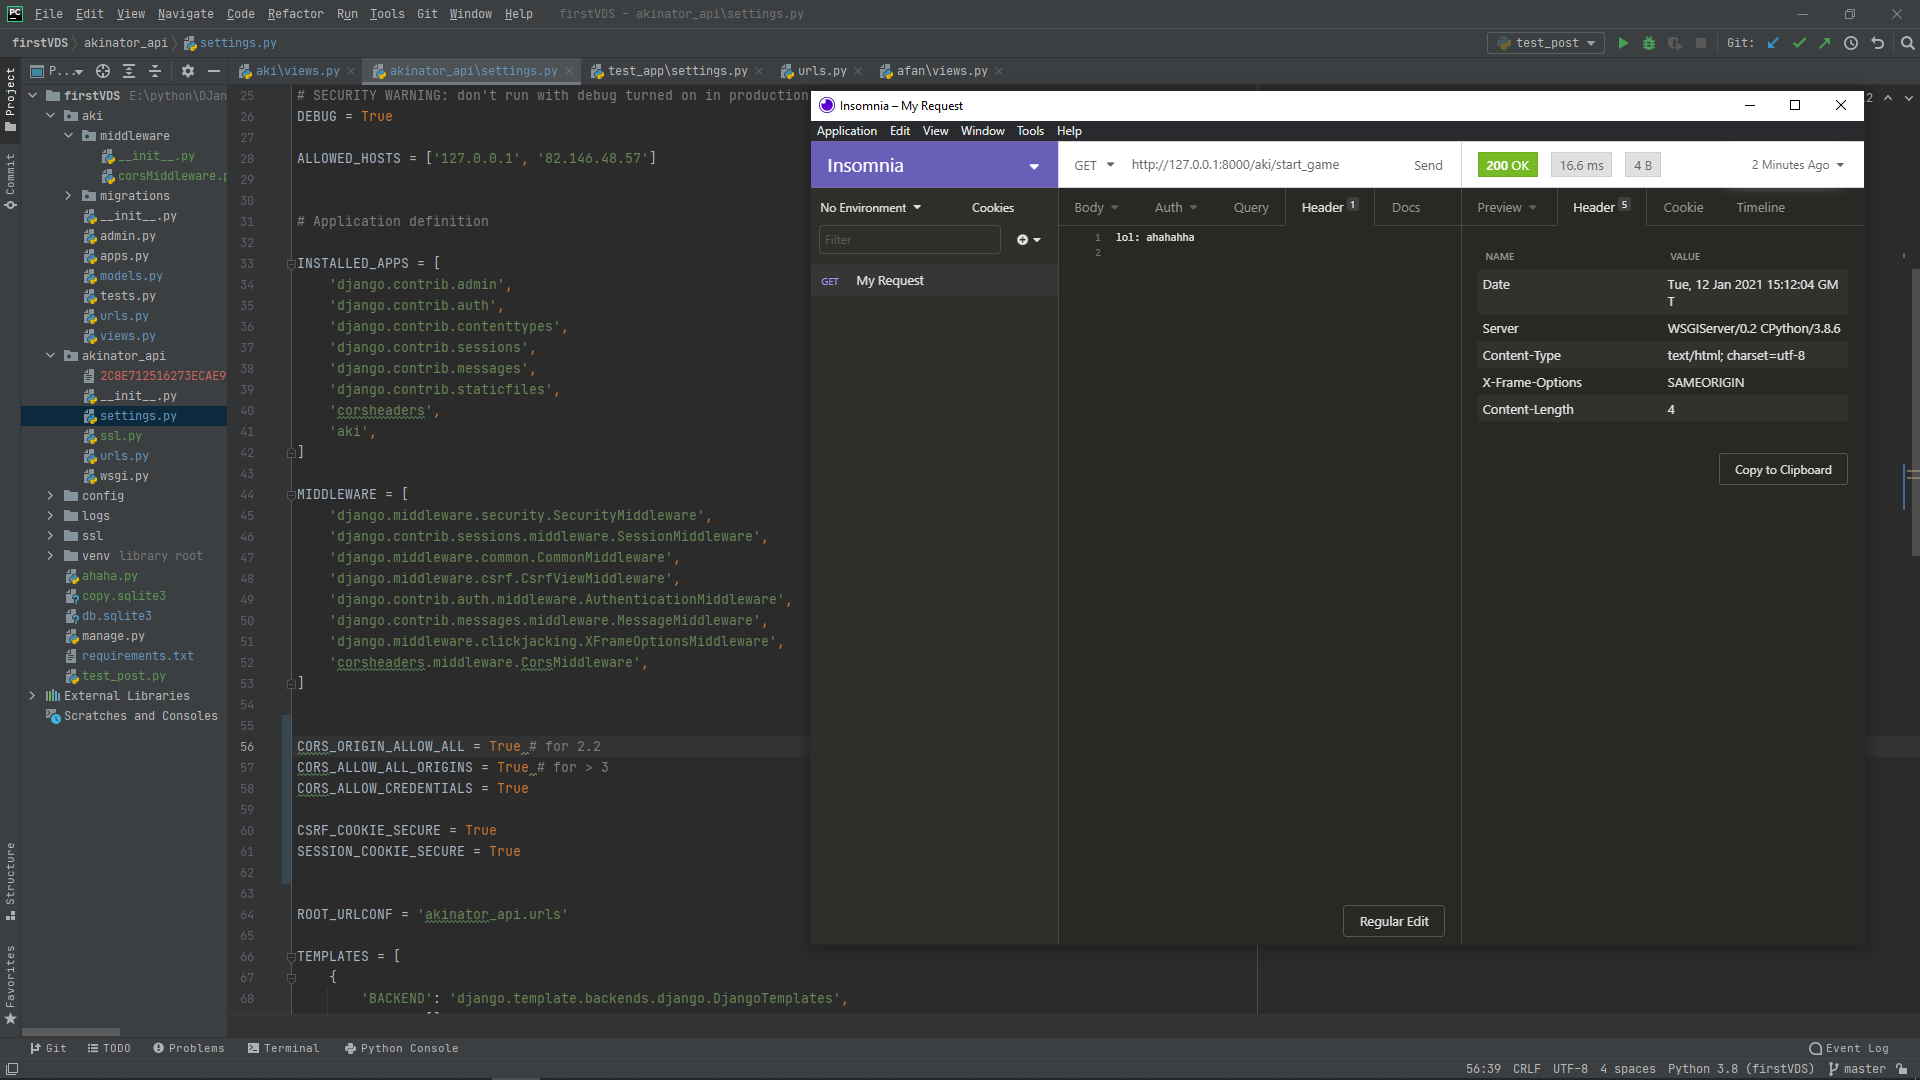The image size is (1920, 1080).
Task: Open the Project side tab
Action: (x=10, y=99)
